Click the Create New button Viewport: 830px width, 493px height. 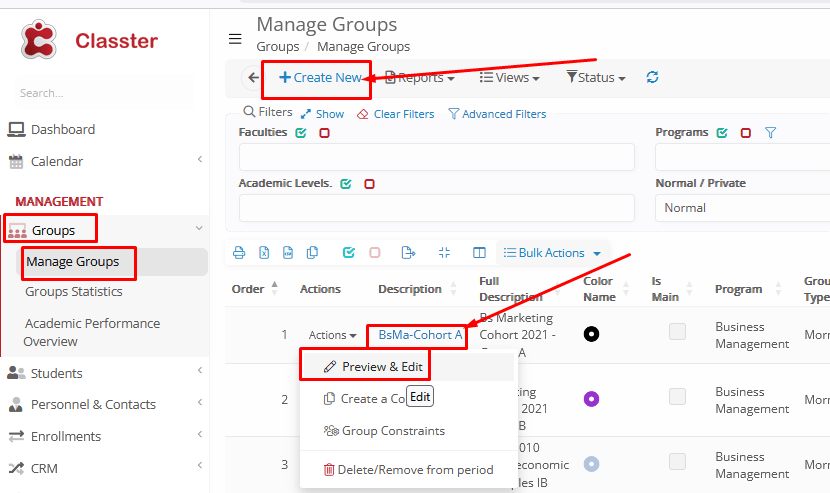[319, 77]
